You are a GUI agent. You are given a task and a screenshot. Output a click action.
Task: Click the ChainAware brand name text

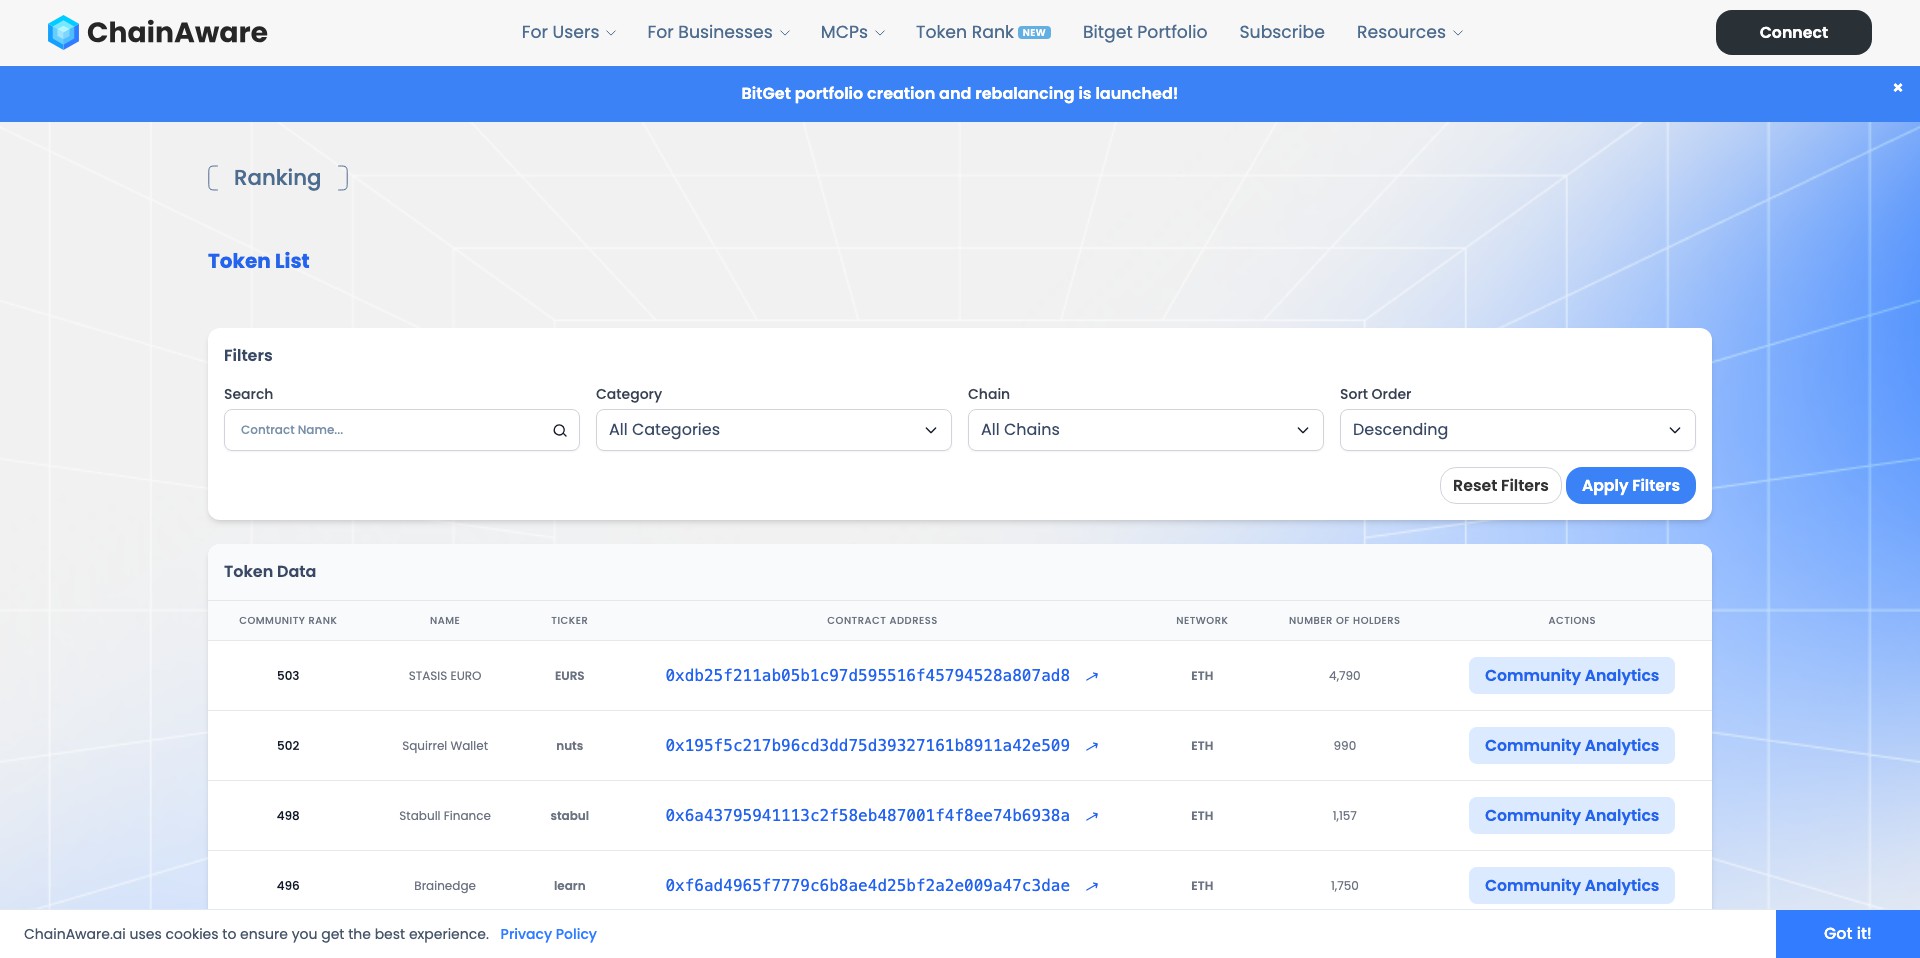[x=177, y=32]
